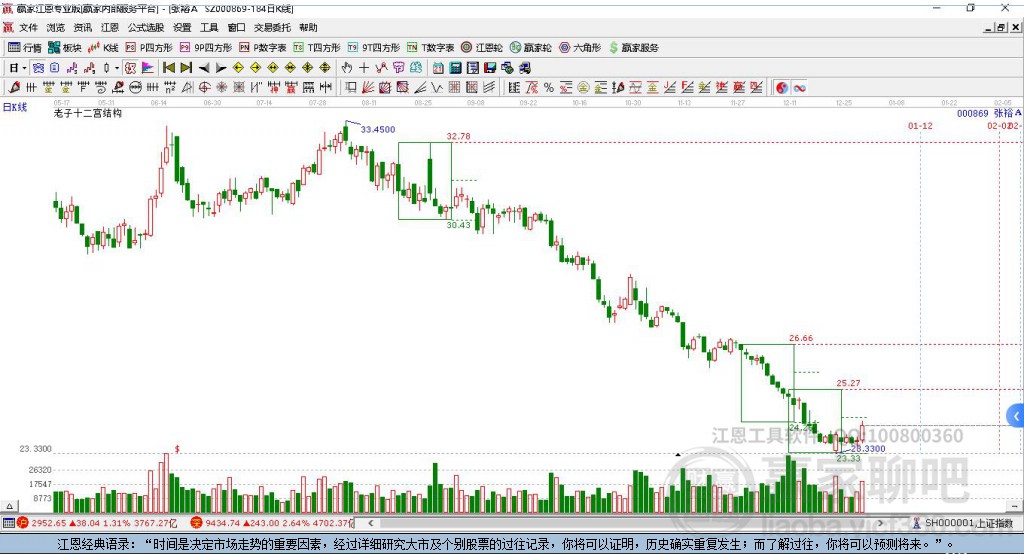Open the 江恩轮 Gann wheel
Image resolution: width=1024 pixels, height=554 pixels.
482,48
